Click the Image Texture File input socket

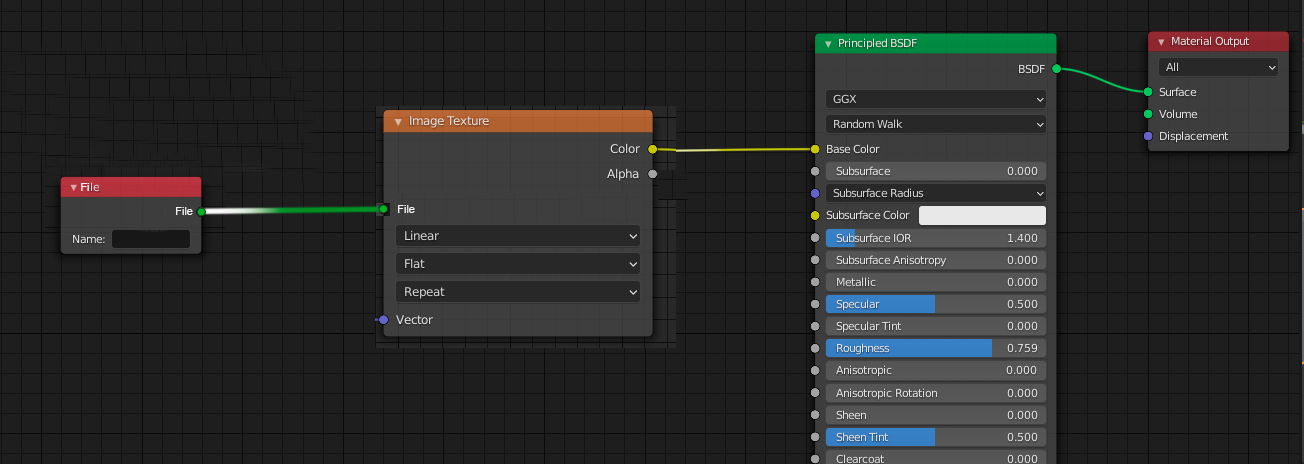(x=383, y=209)
